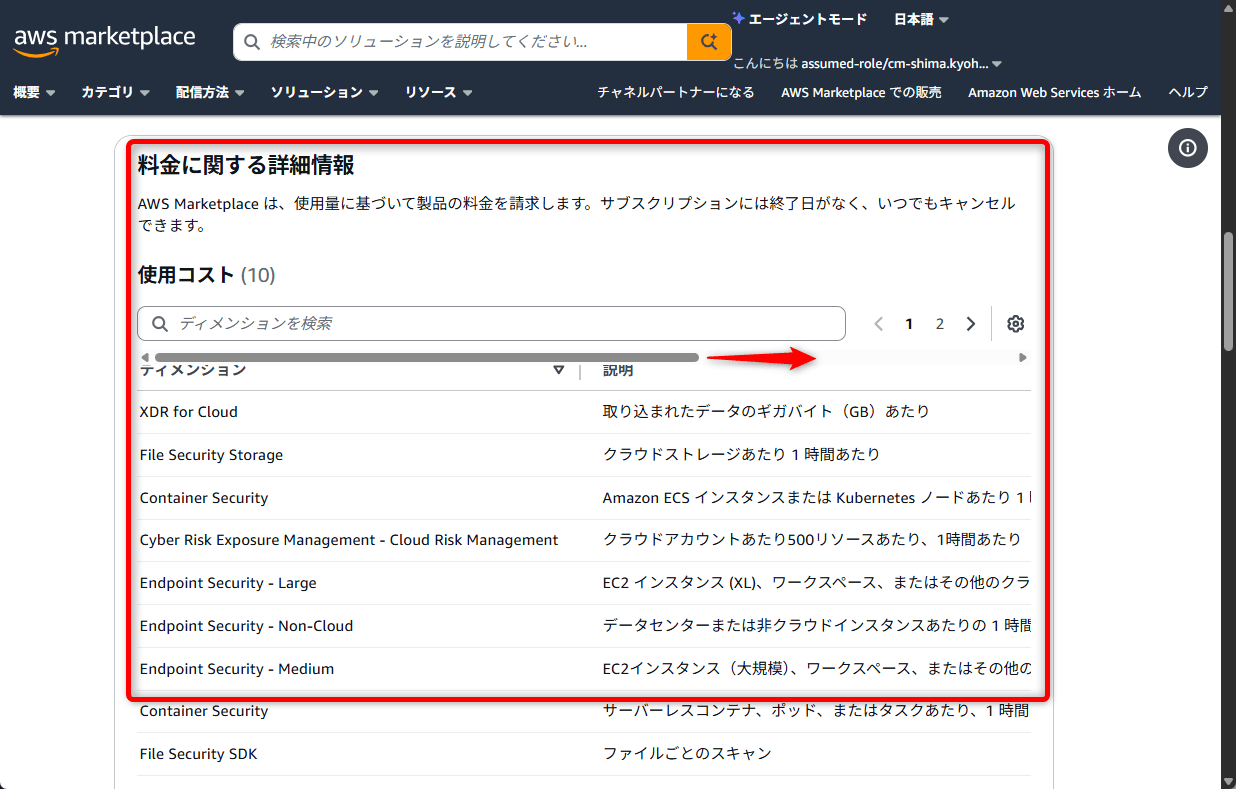Image resolution: width=1236 pixels, height=789 pixels.
Task: Click the AWS Marketplace logo
Action: pos(104,40)
